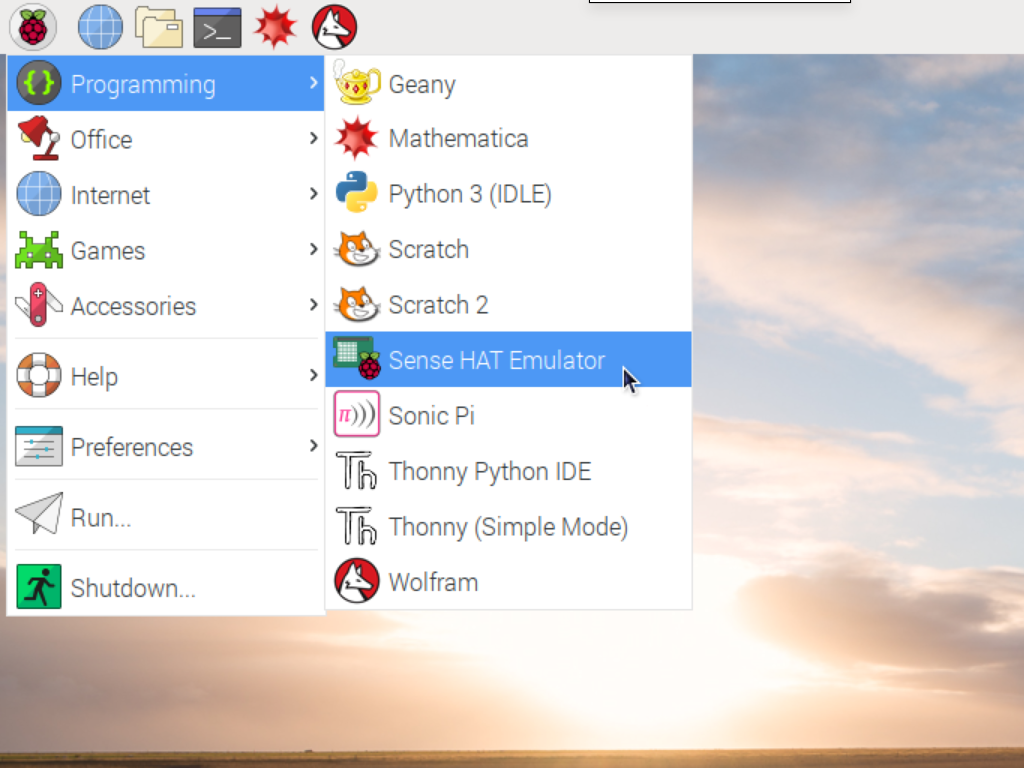Choose the Run... menu entry
This screenshot has height=768, width=1024.
(166, 517)
